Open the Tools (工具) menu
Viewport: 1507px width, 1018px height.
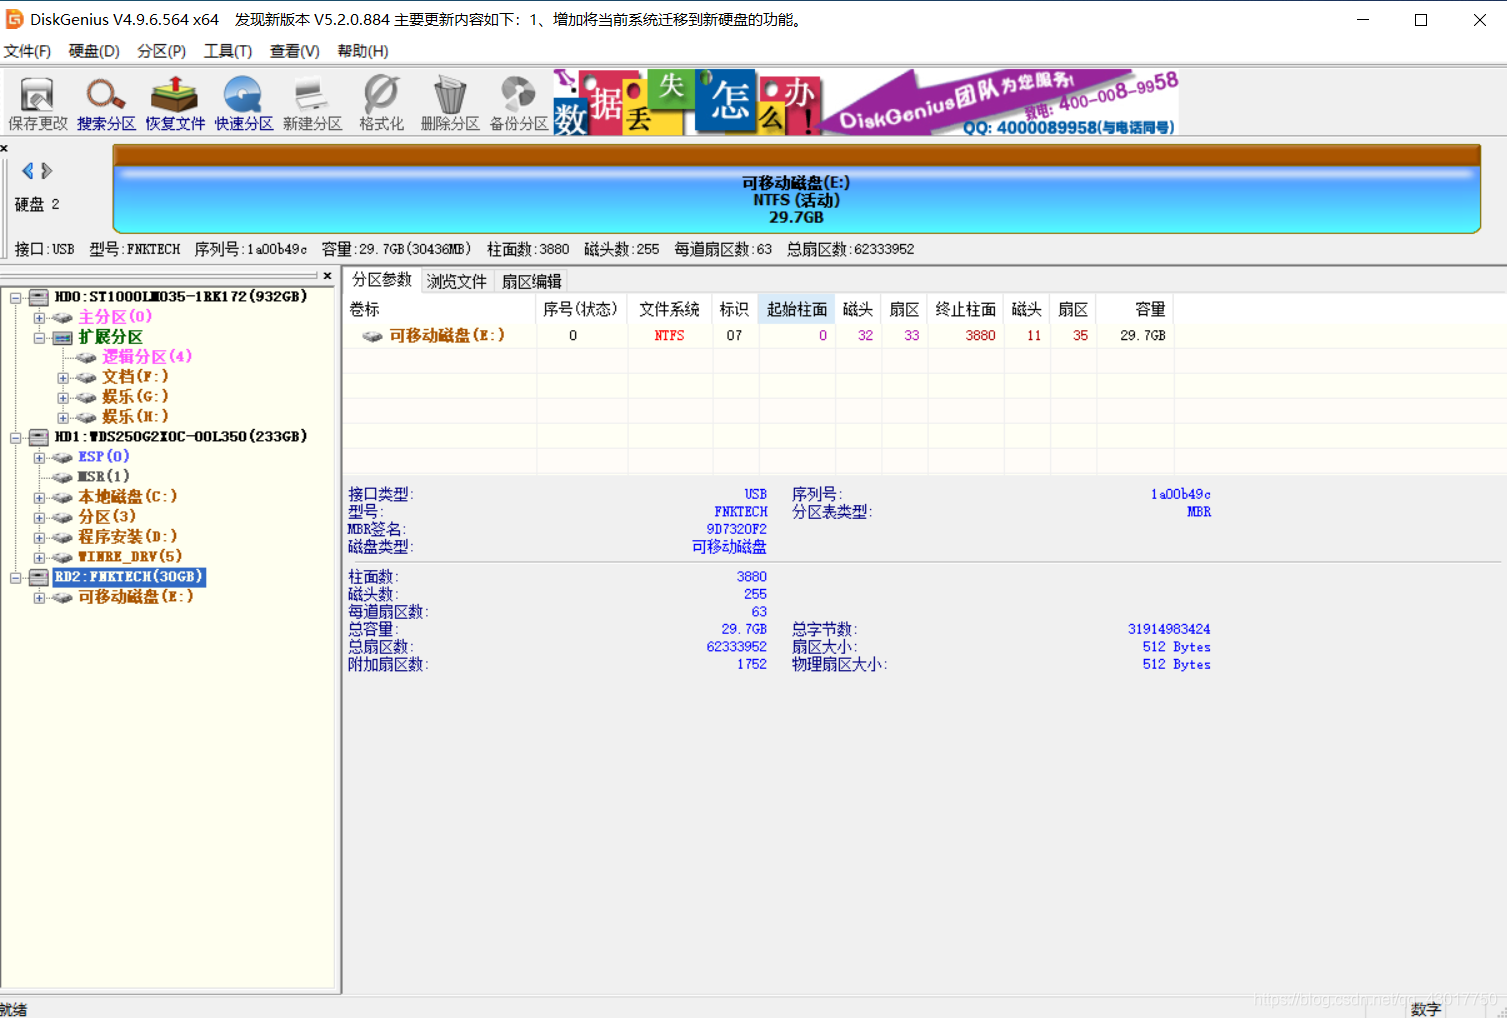[x=228, y=51]
